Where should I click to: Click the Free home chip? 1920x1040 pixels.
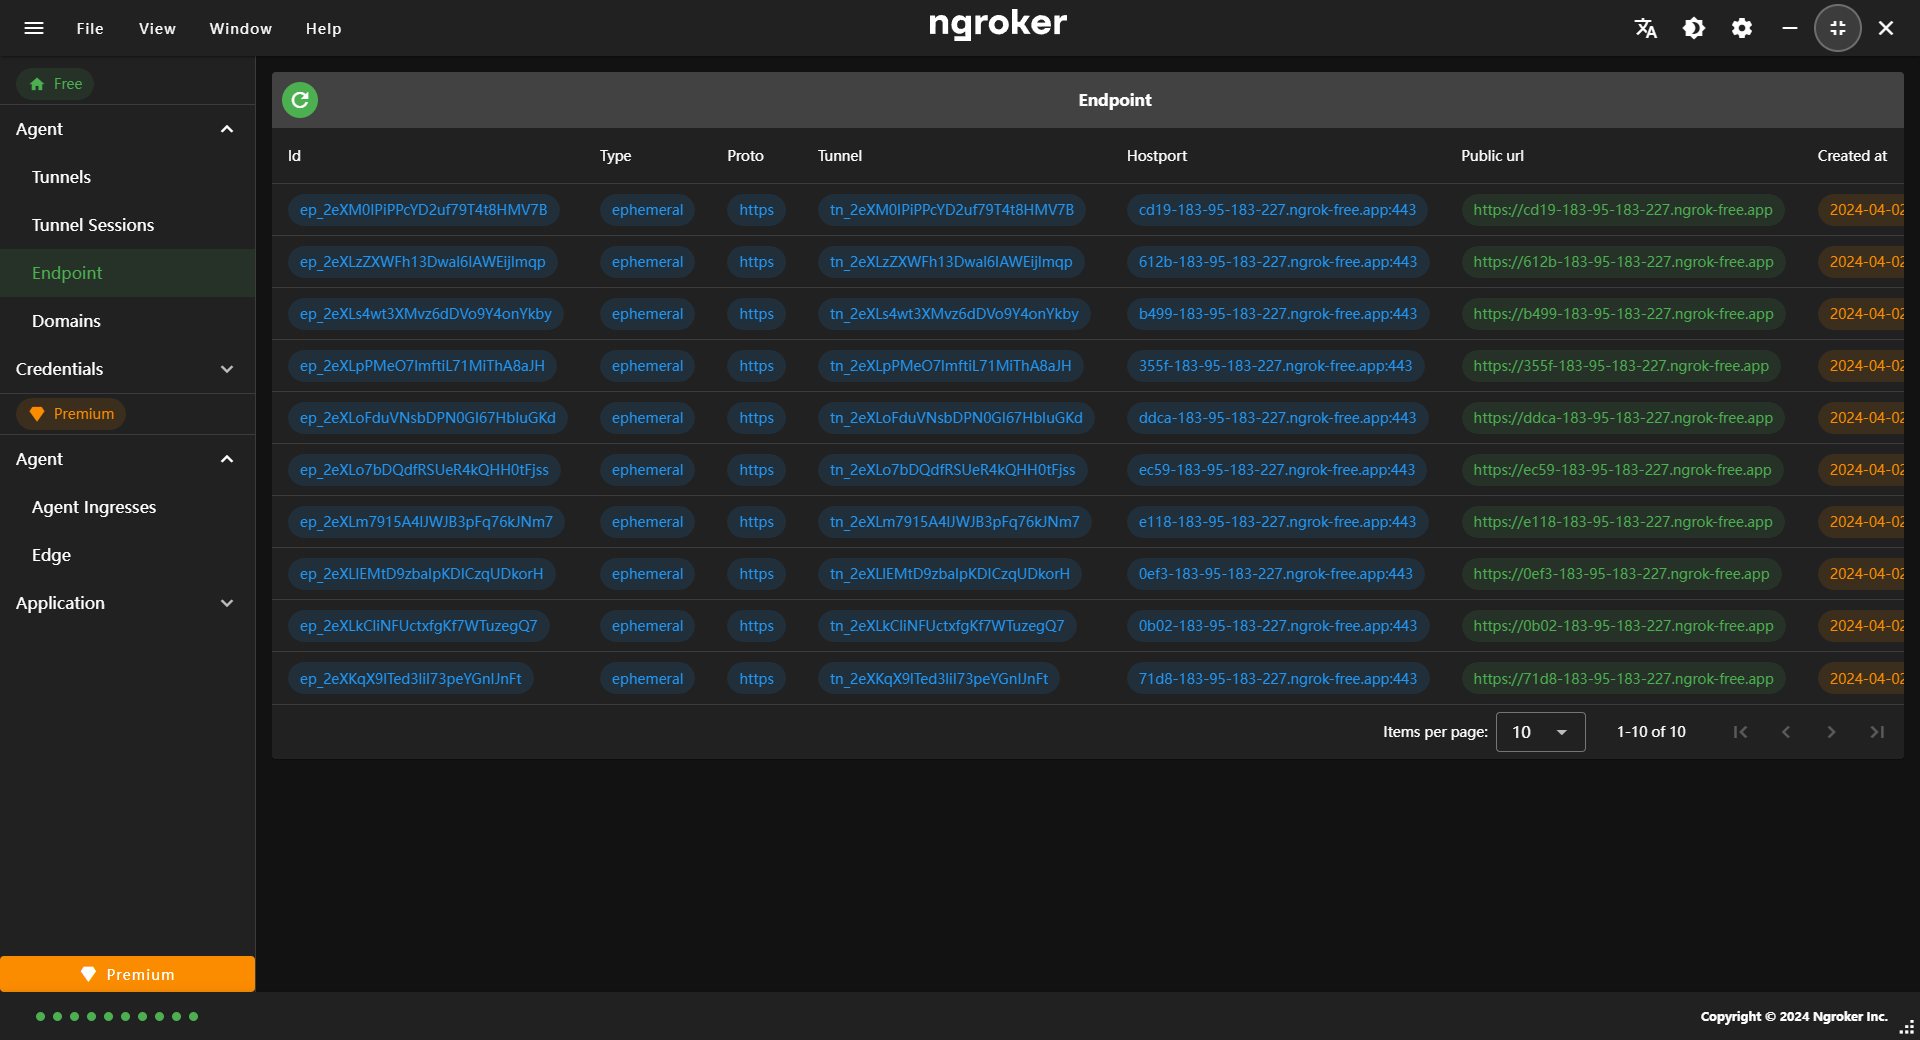[55, 84]
